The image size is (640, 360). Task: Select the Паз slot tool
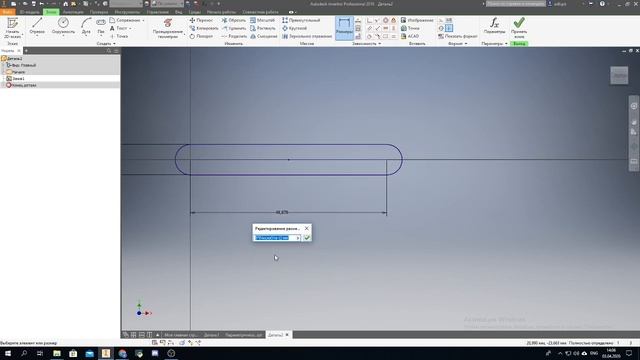point(101,26)
